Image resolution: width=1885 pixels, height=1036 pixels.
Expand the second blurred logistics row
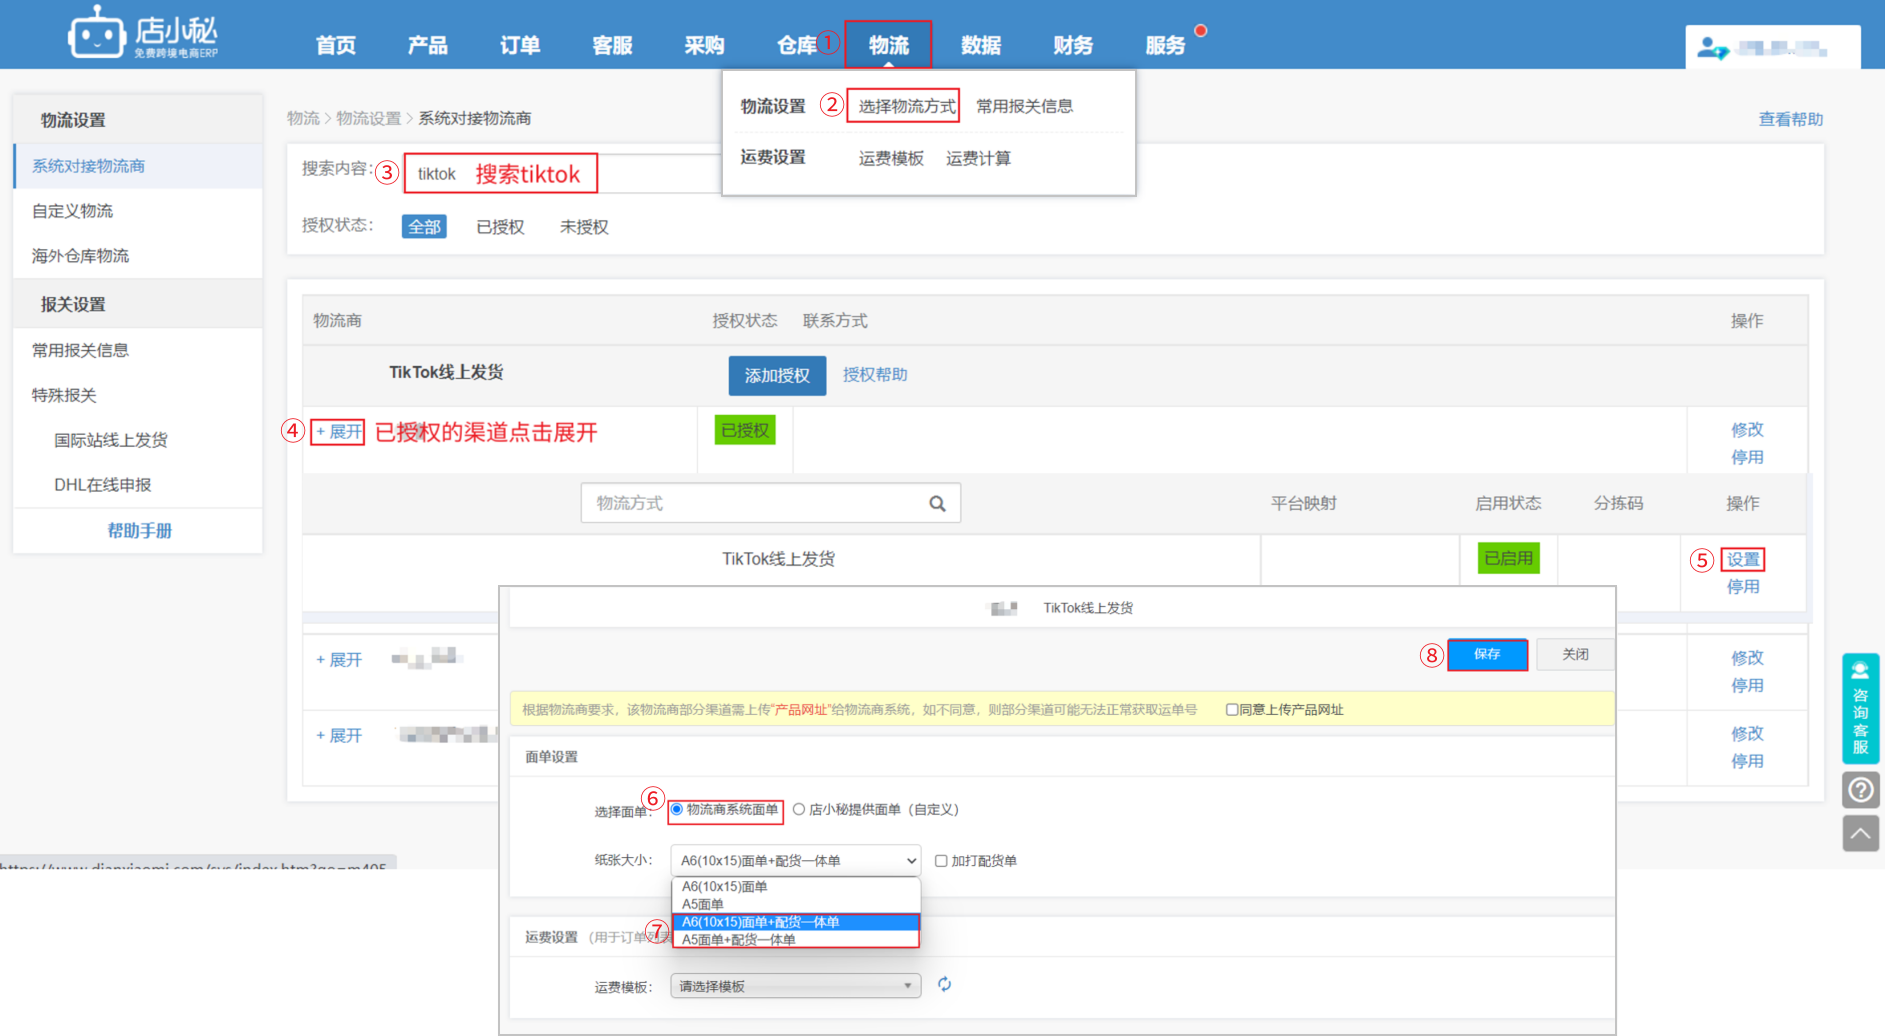339,660
